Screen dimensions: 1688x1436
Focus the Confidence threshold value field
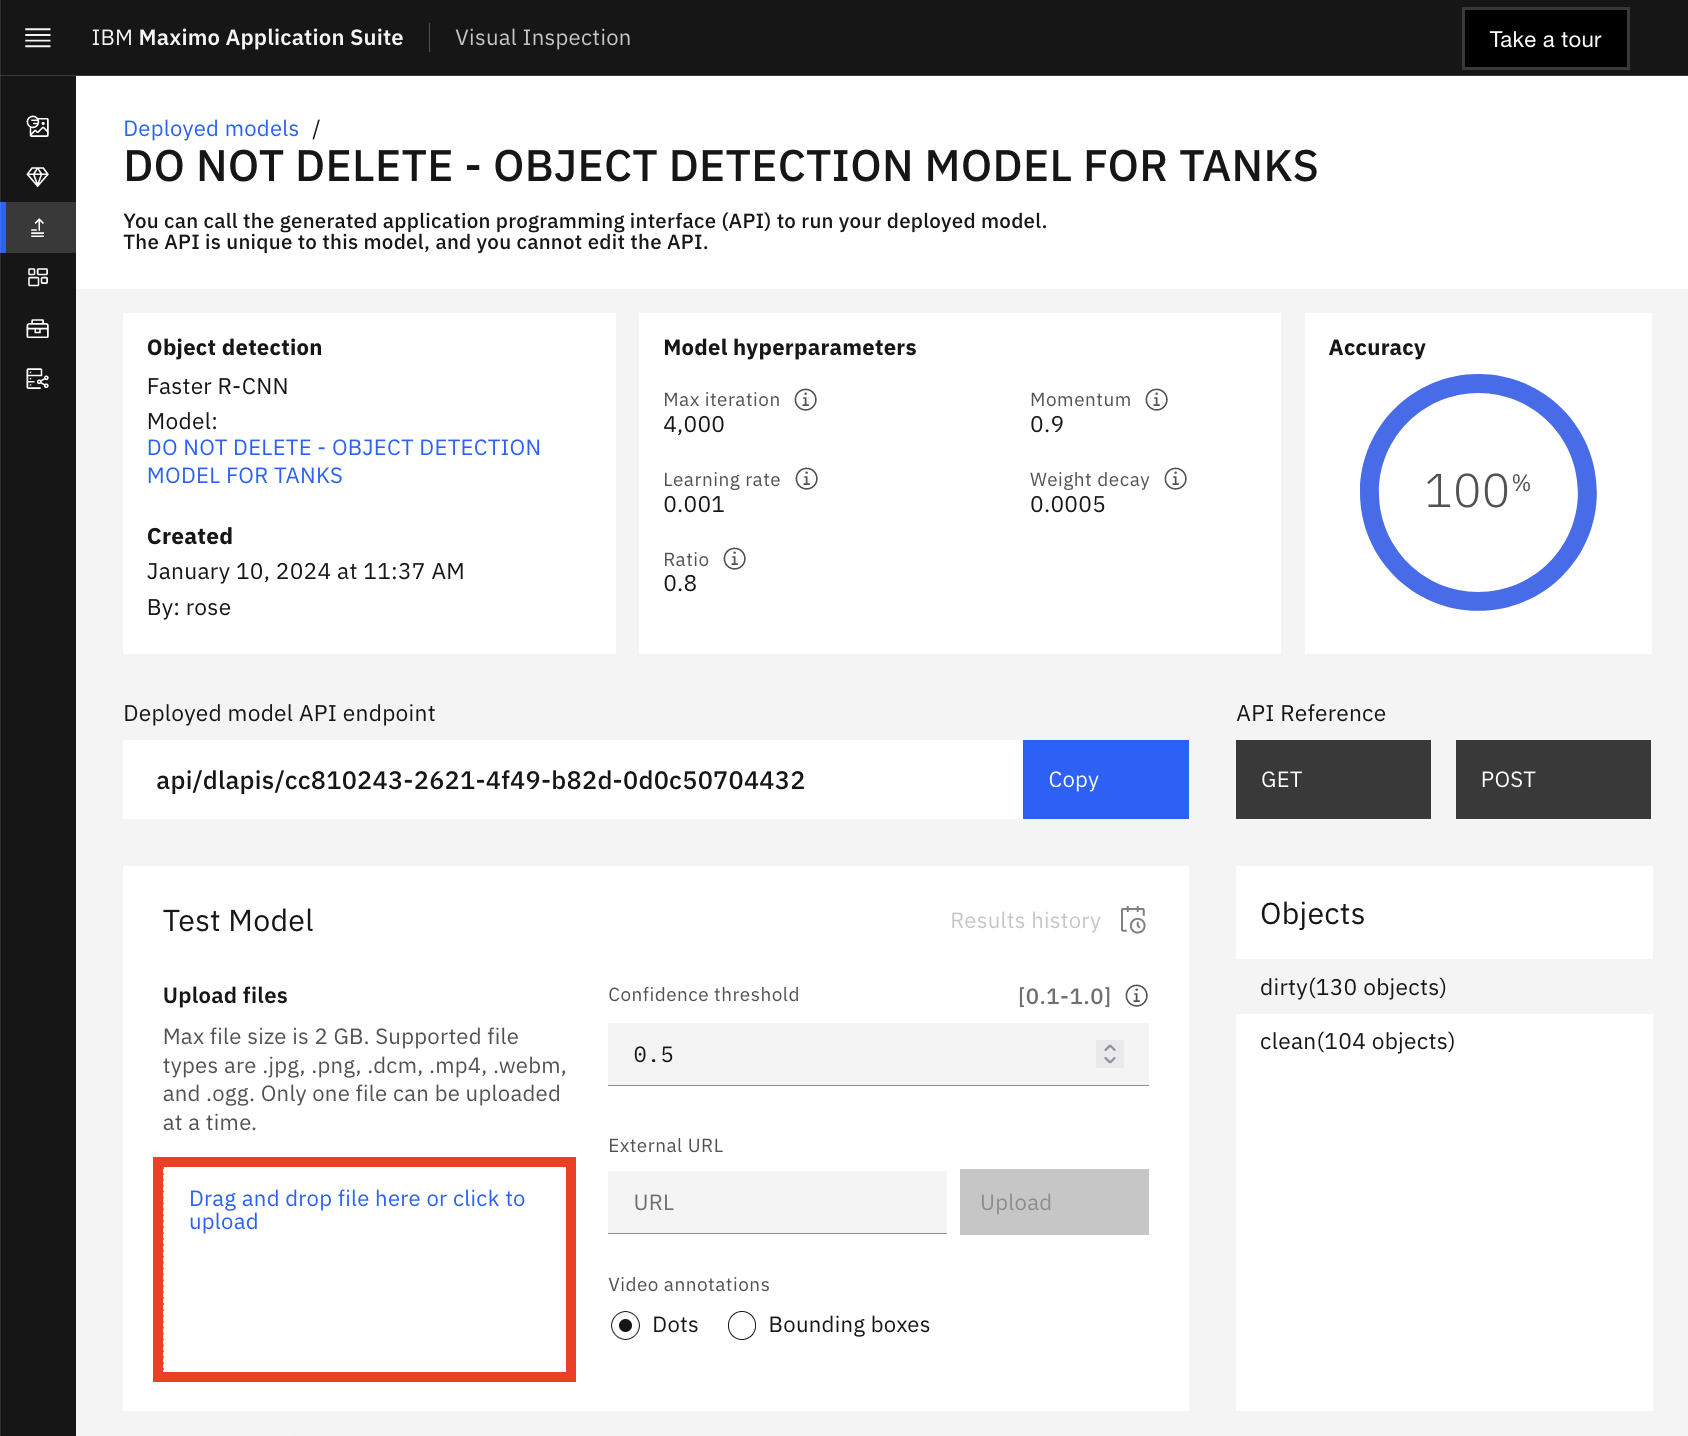(878, 1054)
